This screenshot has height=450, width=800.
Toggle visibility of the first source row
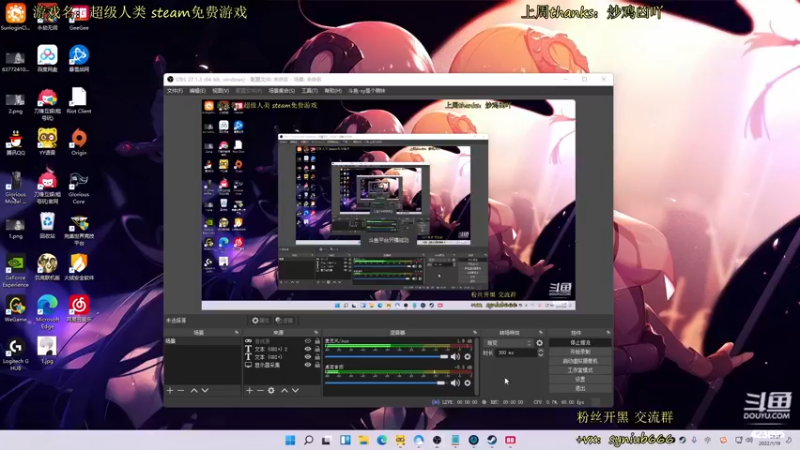click(308, 341)
